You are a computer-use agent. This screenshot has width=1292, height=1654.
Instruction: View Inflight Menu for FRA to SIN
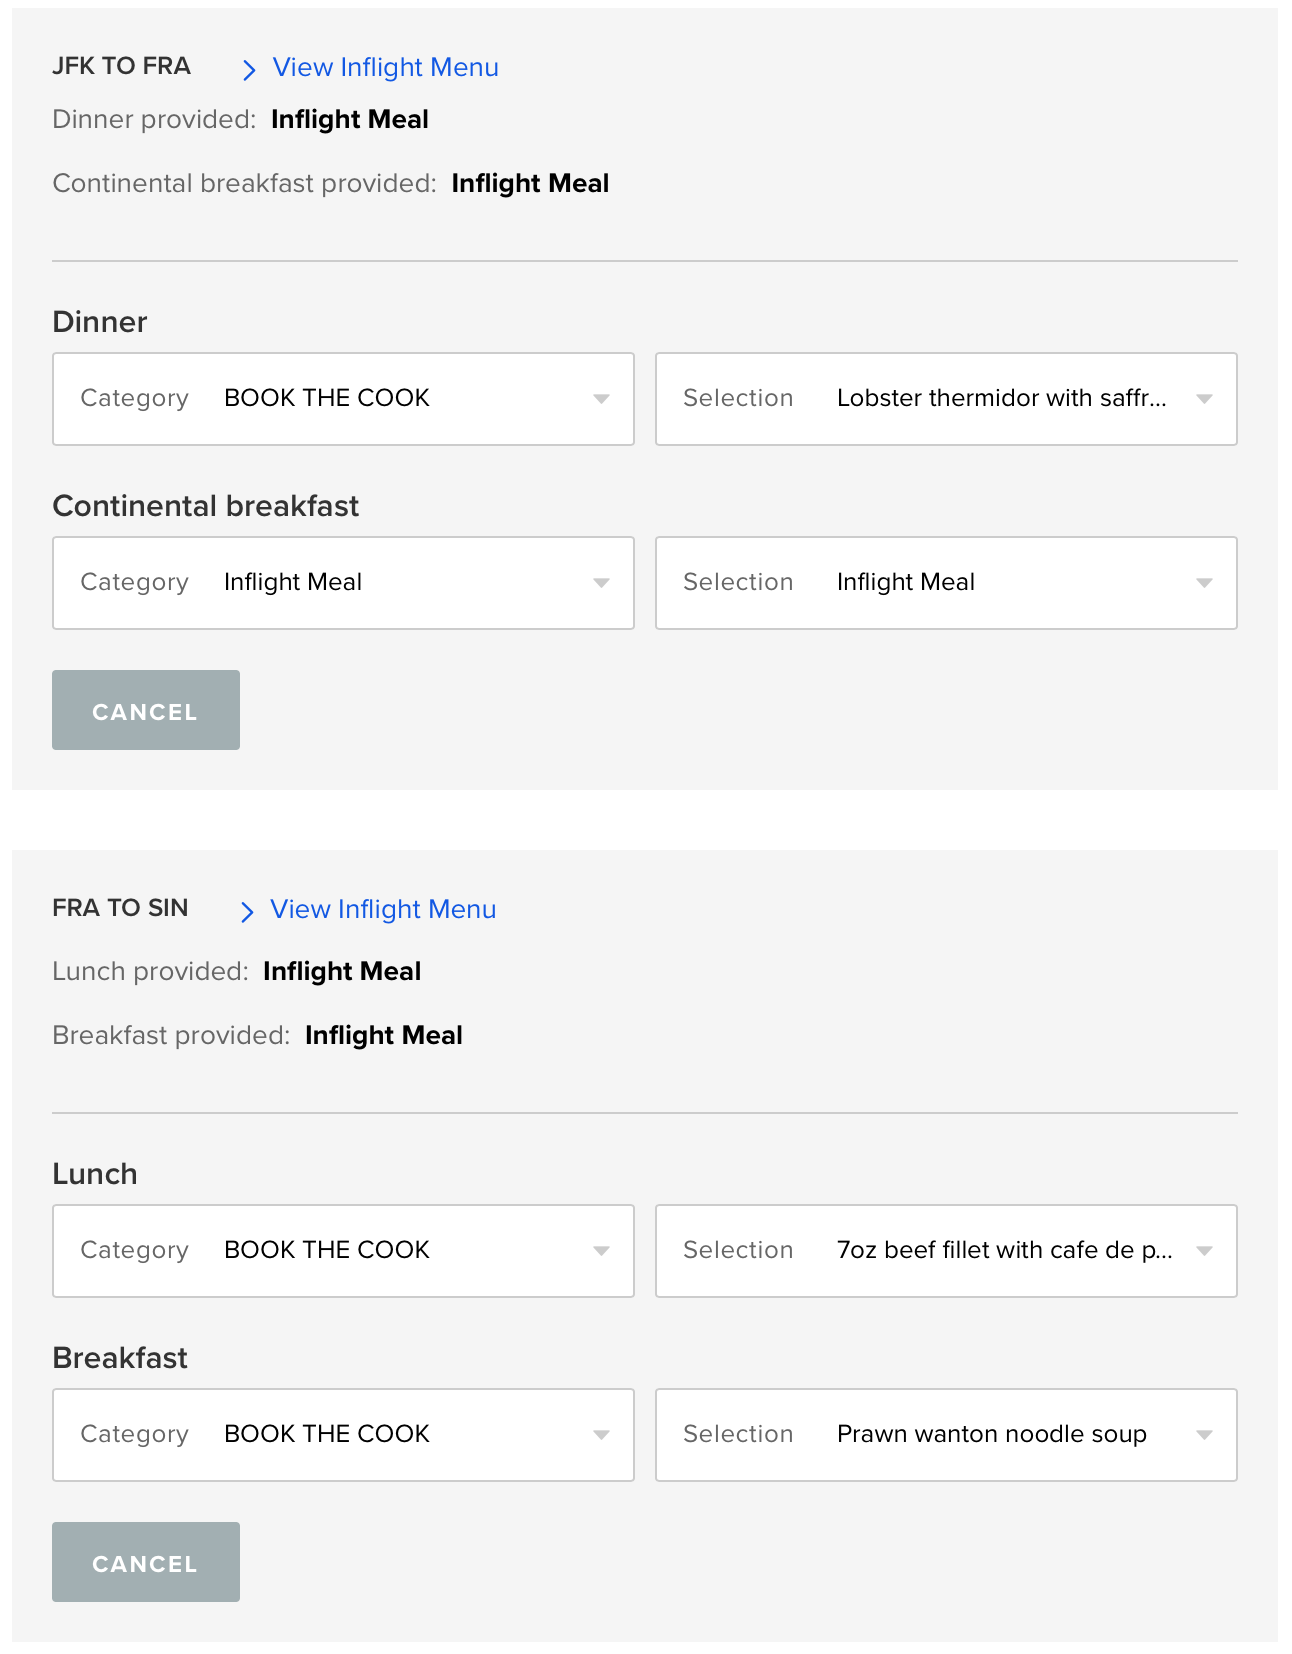(383, 910)
